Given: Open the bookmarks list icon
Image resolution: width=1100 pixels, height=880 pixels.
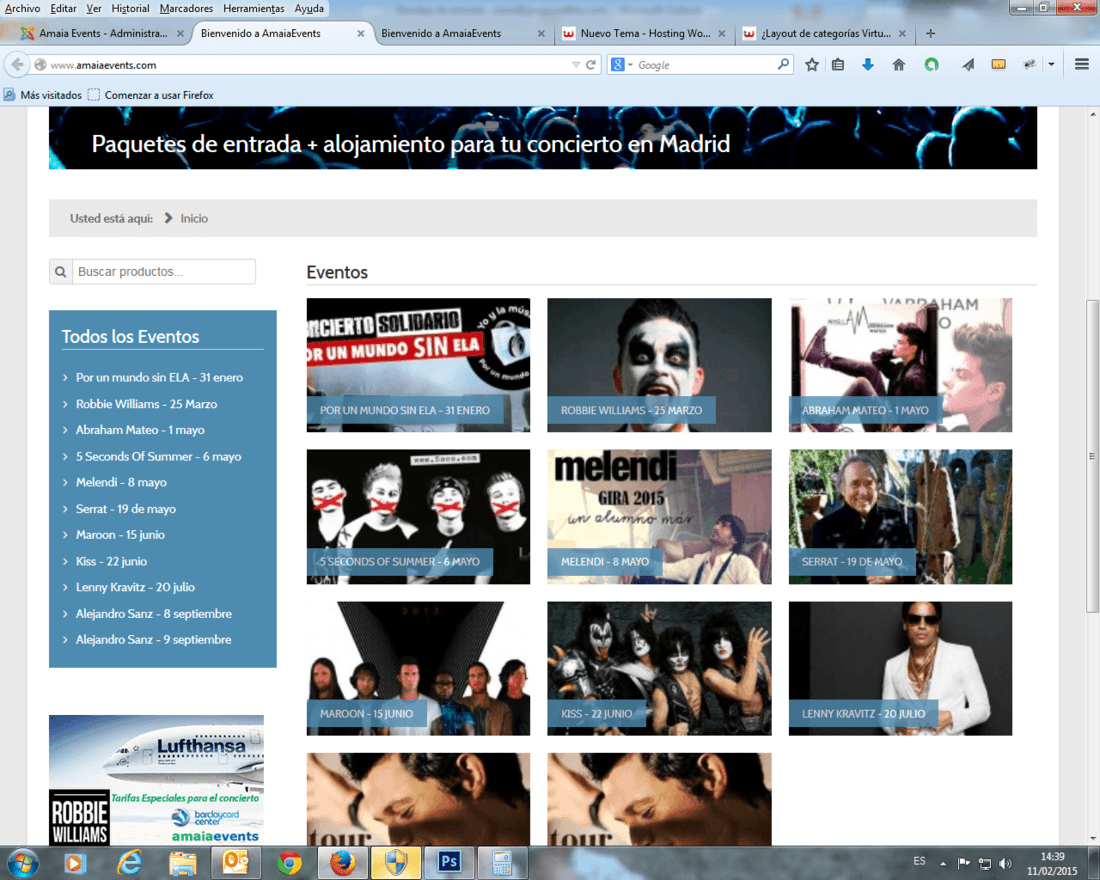Looking at the screenshot, I should click(838, 65).
